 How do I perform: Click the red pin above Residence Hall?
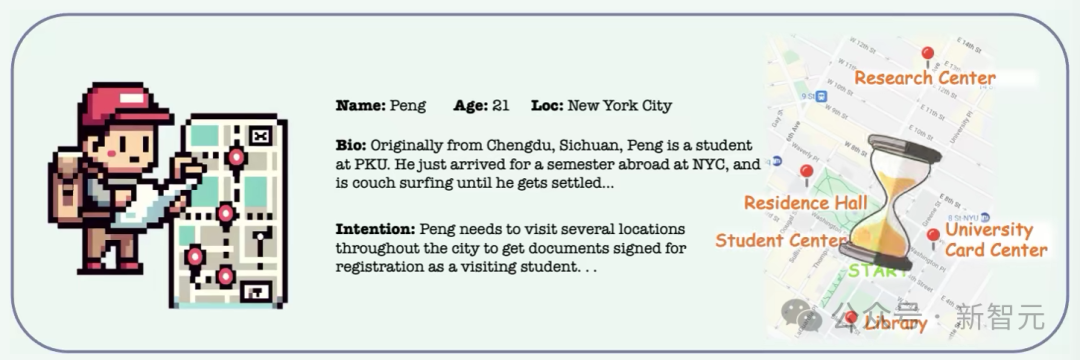coord(807,175)
